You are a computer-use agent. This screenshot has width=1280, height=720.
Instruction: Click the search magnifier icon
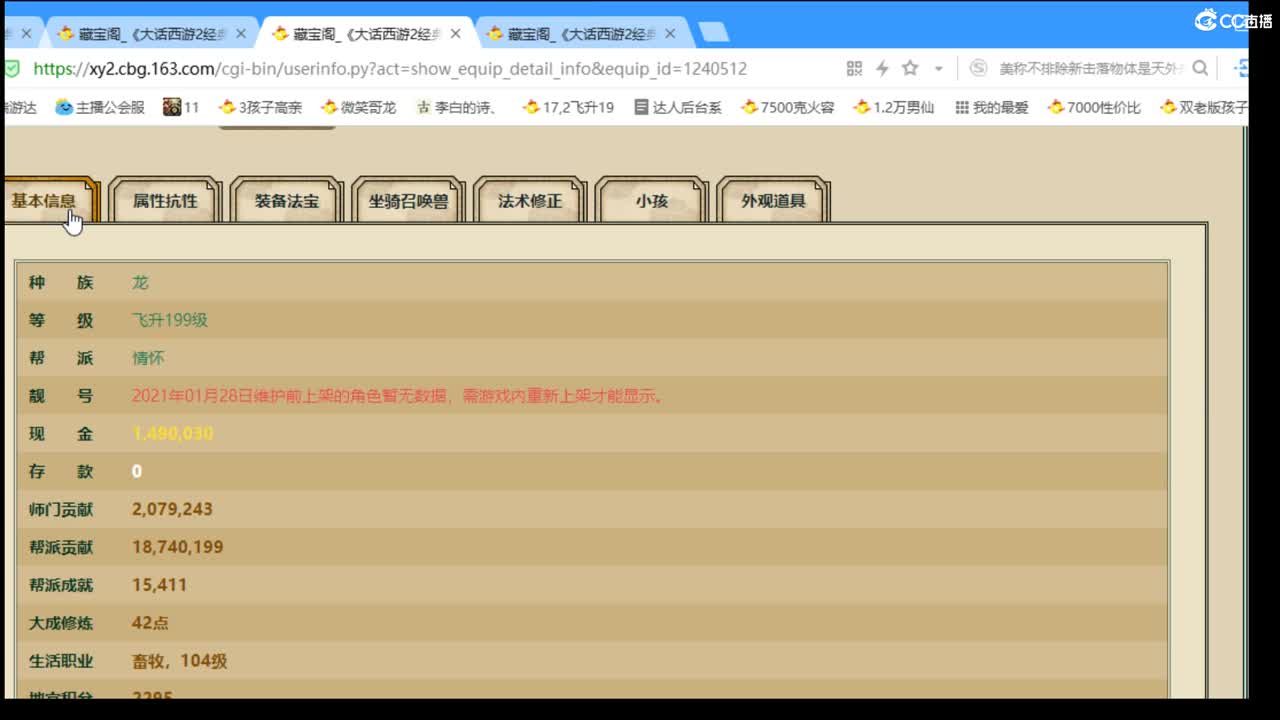(x=1200, y=68)
